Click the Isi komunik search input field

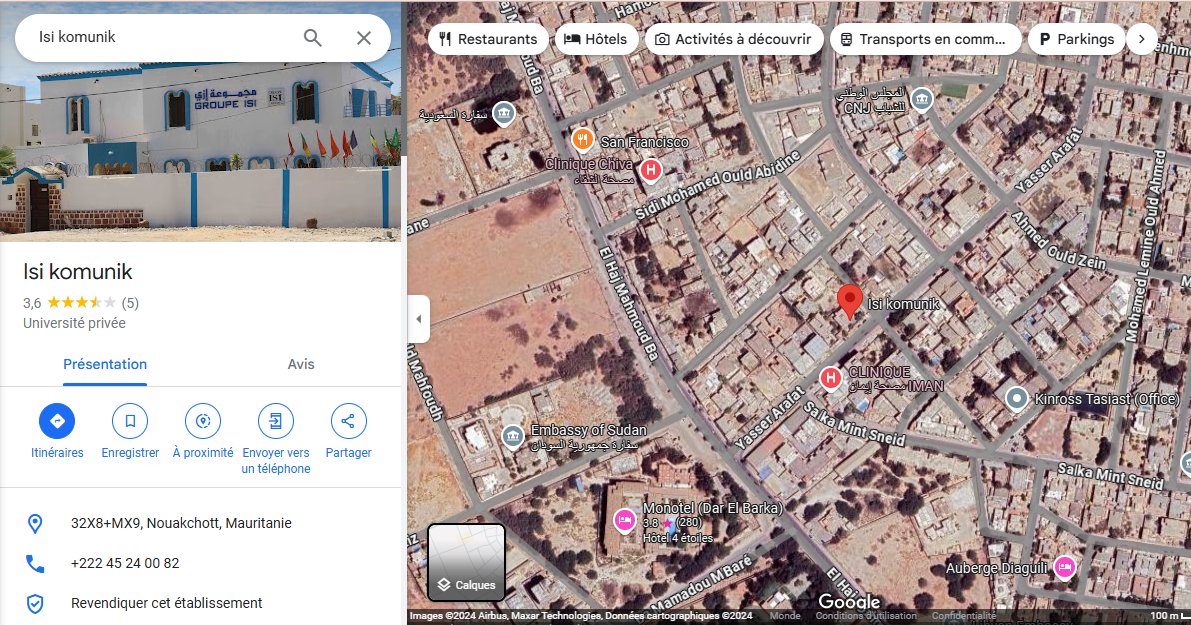(x=160, y=37)
